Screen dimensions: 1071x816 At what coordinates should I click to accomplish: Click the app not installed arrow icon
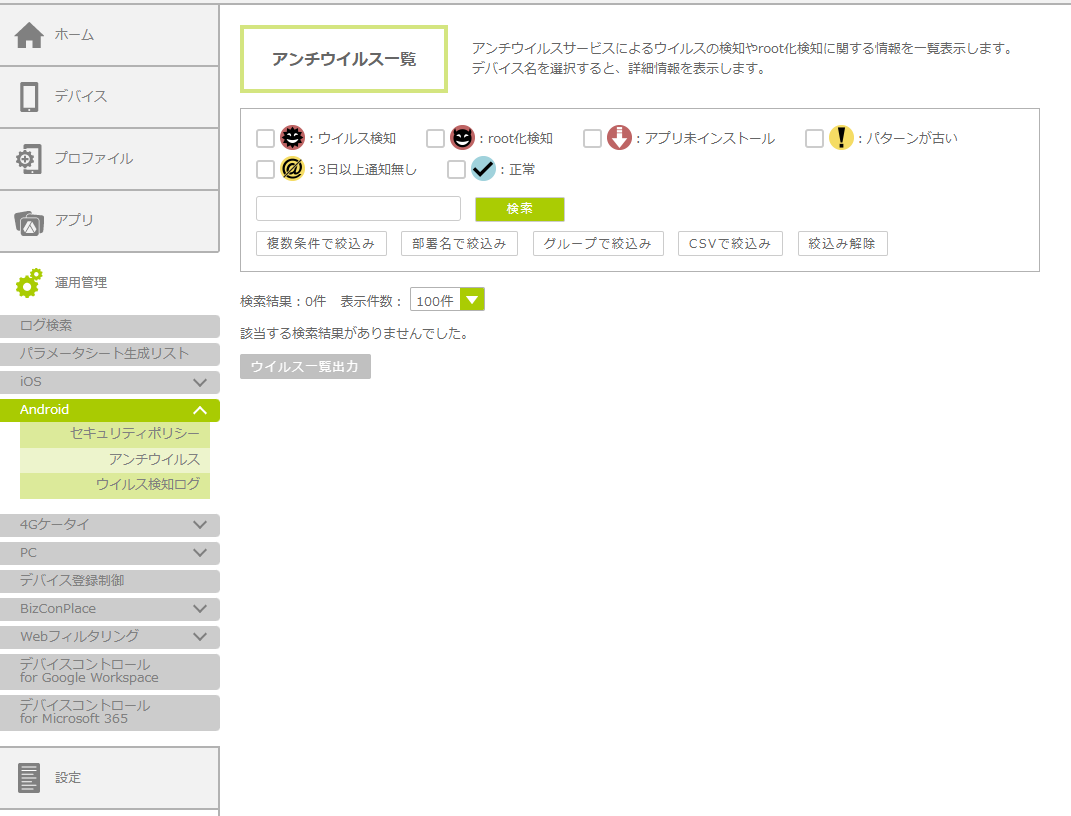[619, 138]
